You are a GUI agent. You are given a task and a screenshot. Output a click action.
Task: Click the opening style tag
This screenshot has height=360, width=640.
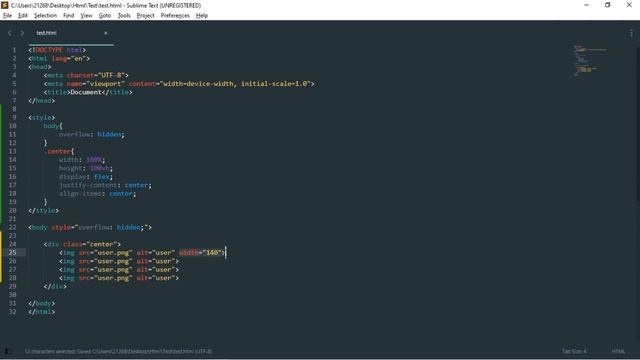coord(41,118)
